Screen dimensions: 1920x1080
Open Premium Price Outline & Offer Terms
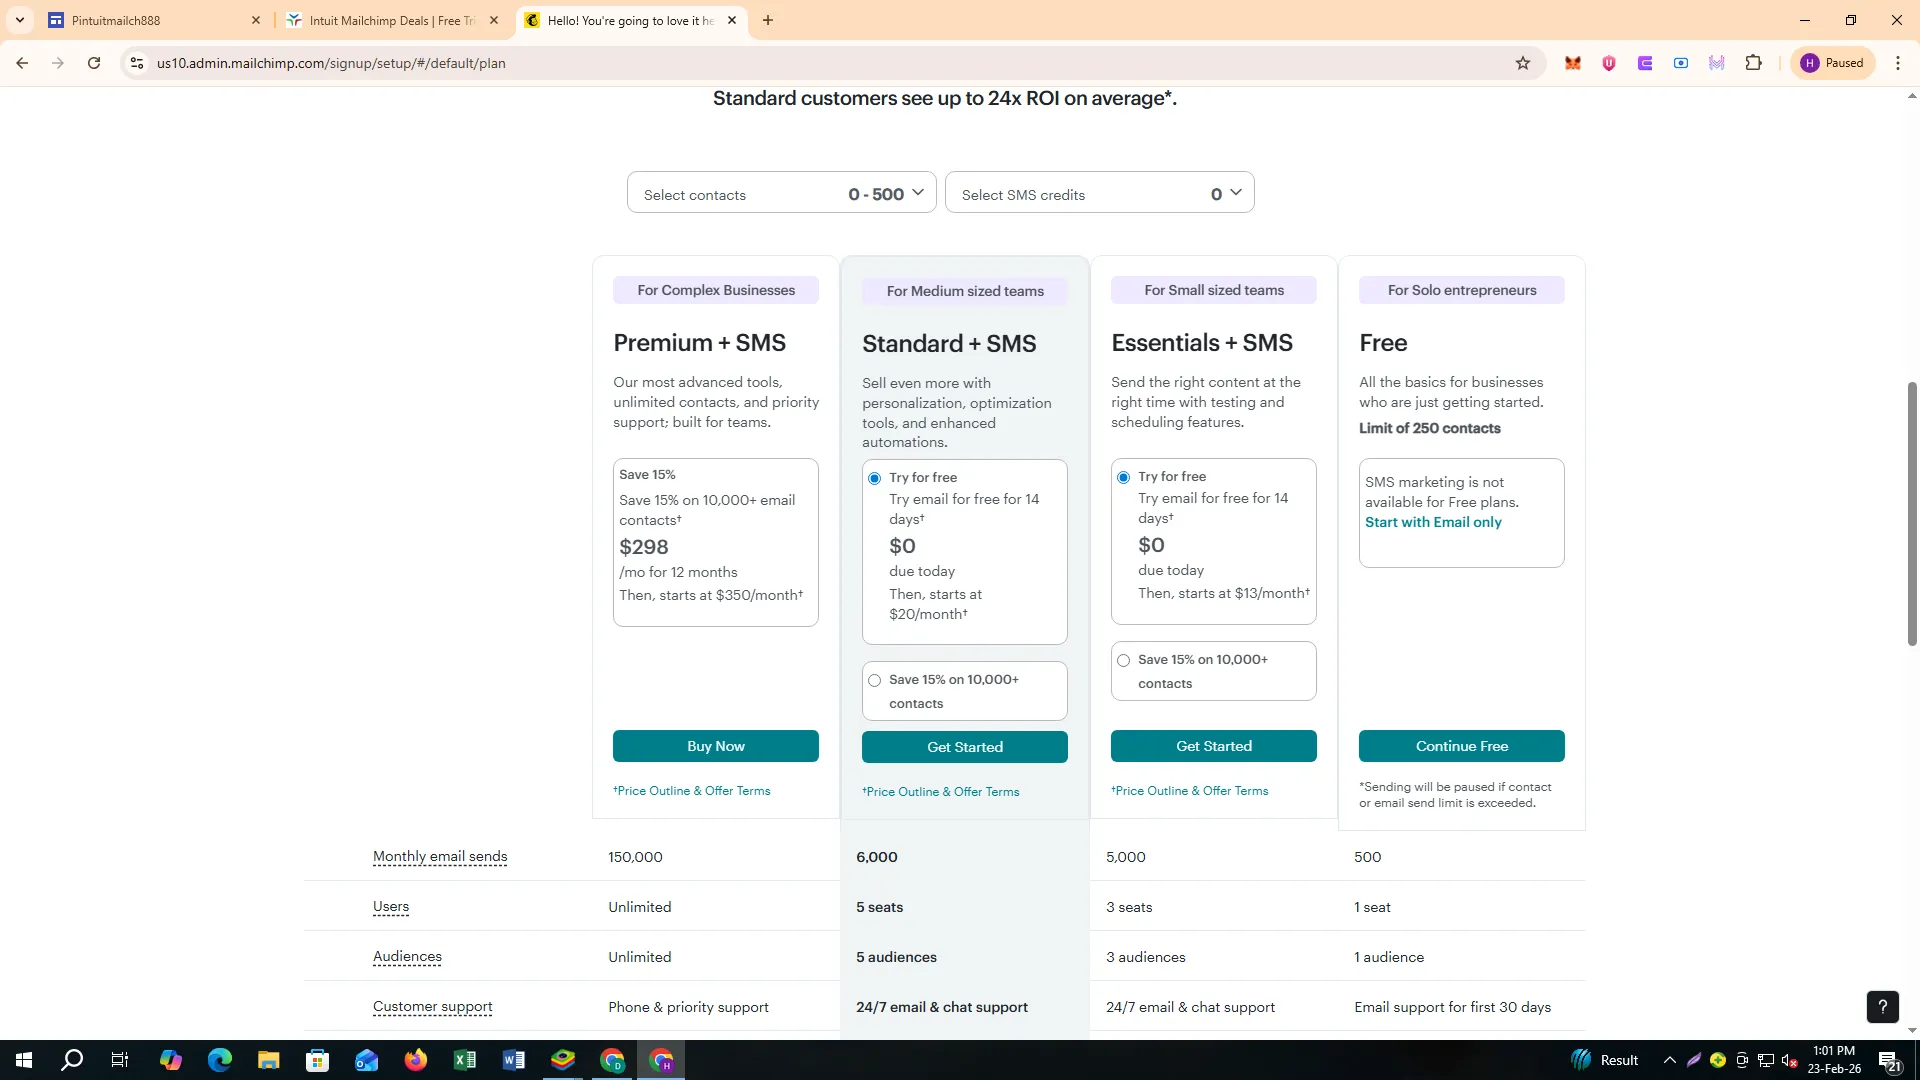pos(692,791)
